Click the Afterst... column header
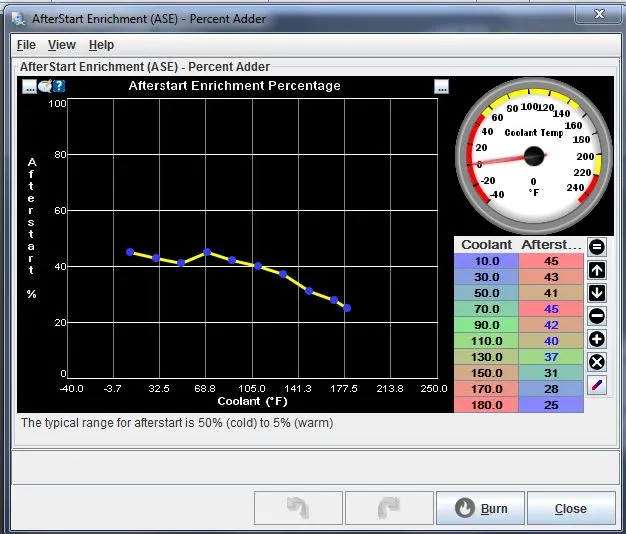The image size is (626, 534). tap(551, 245)
